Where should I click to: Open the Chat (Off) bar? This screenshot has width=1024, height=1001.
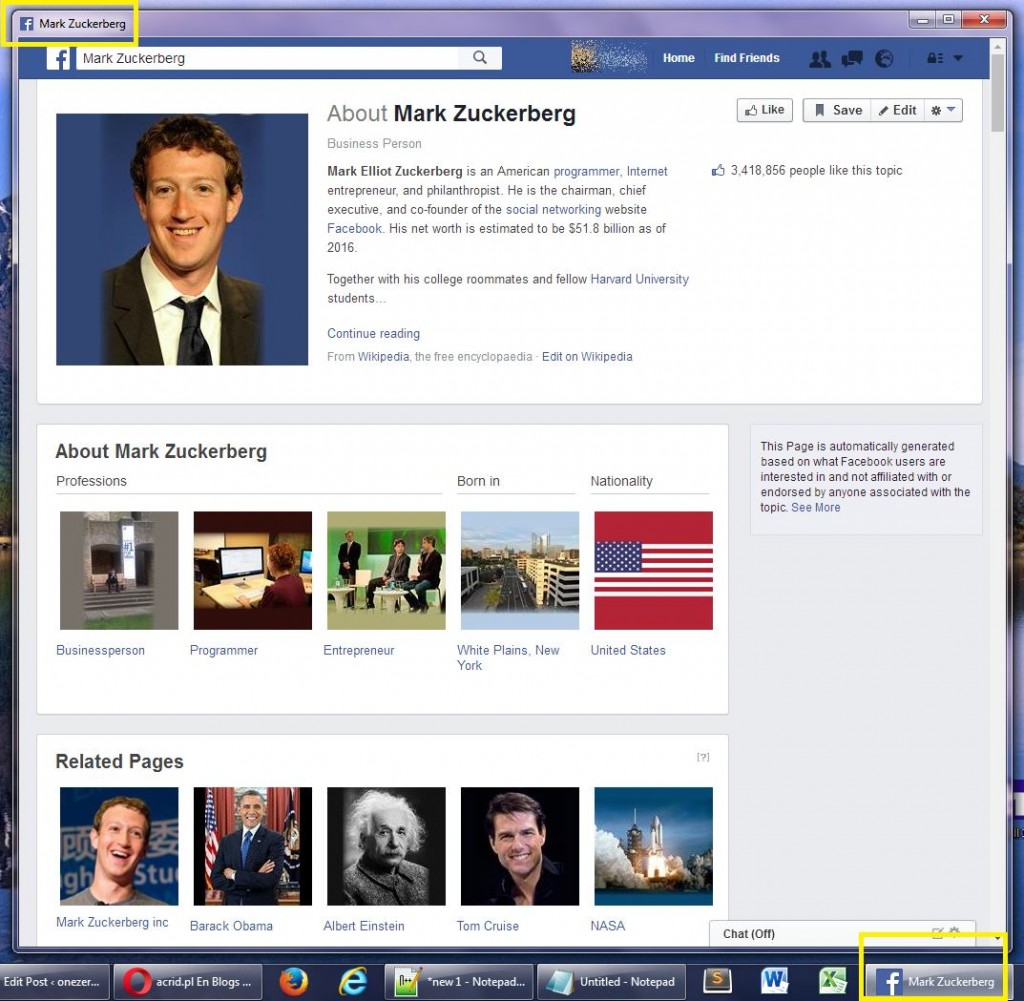pyautogui.click(x=842, y=934)
